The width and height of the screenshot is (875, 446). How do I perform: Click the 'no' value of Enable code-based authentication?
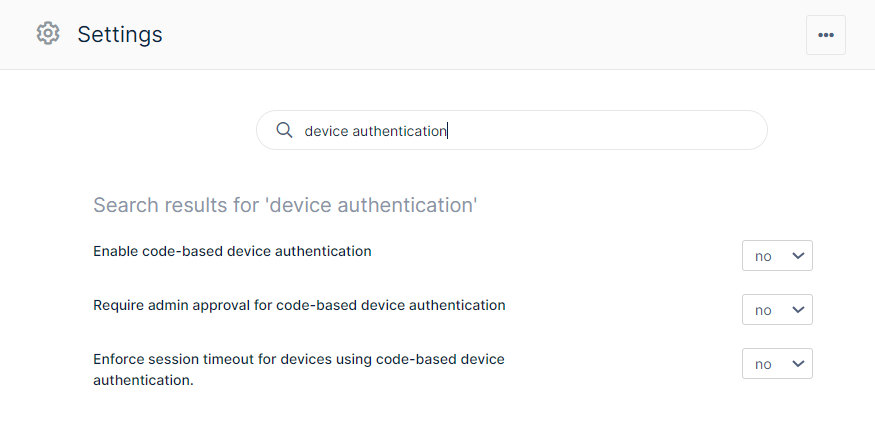(x=764, y=256)
